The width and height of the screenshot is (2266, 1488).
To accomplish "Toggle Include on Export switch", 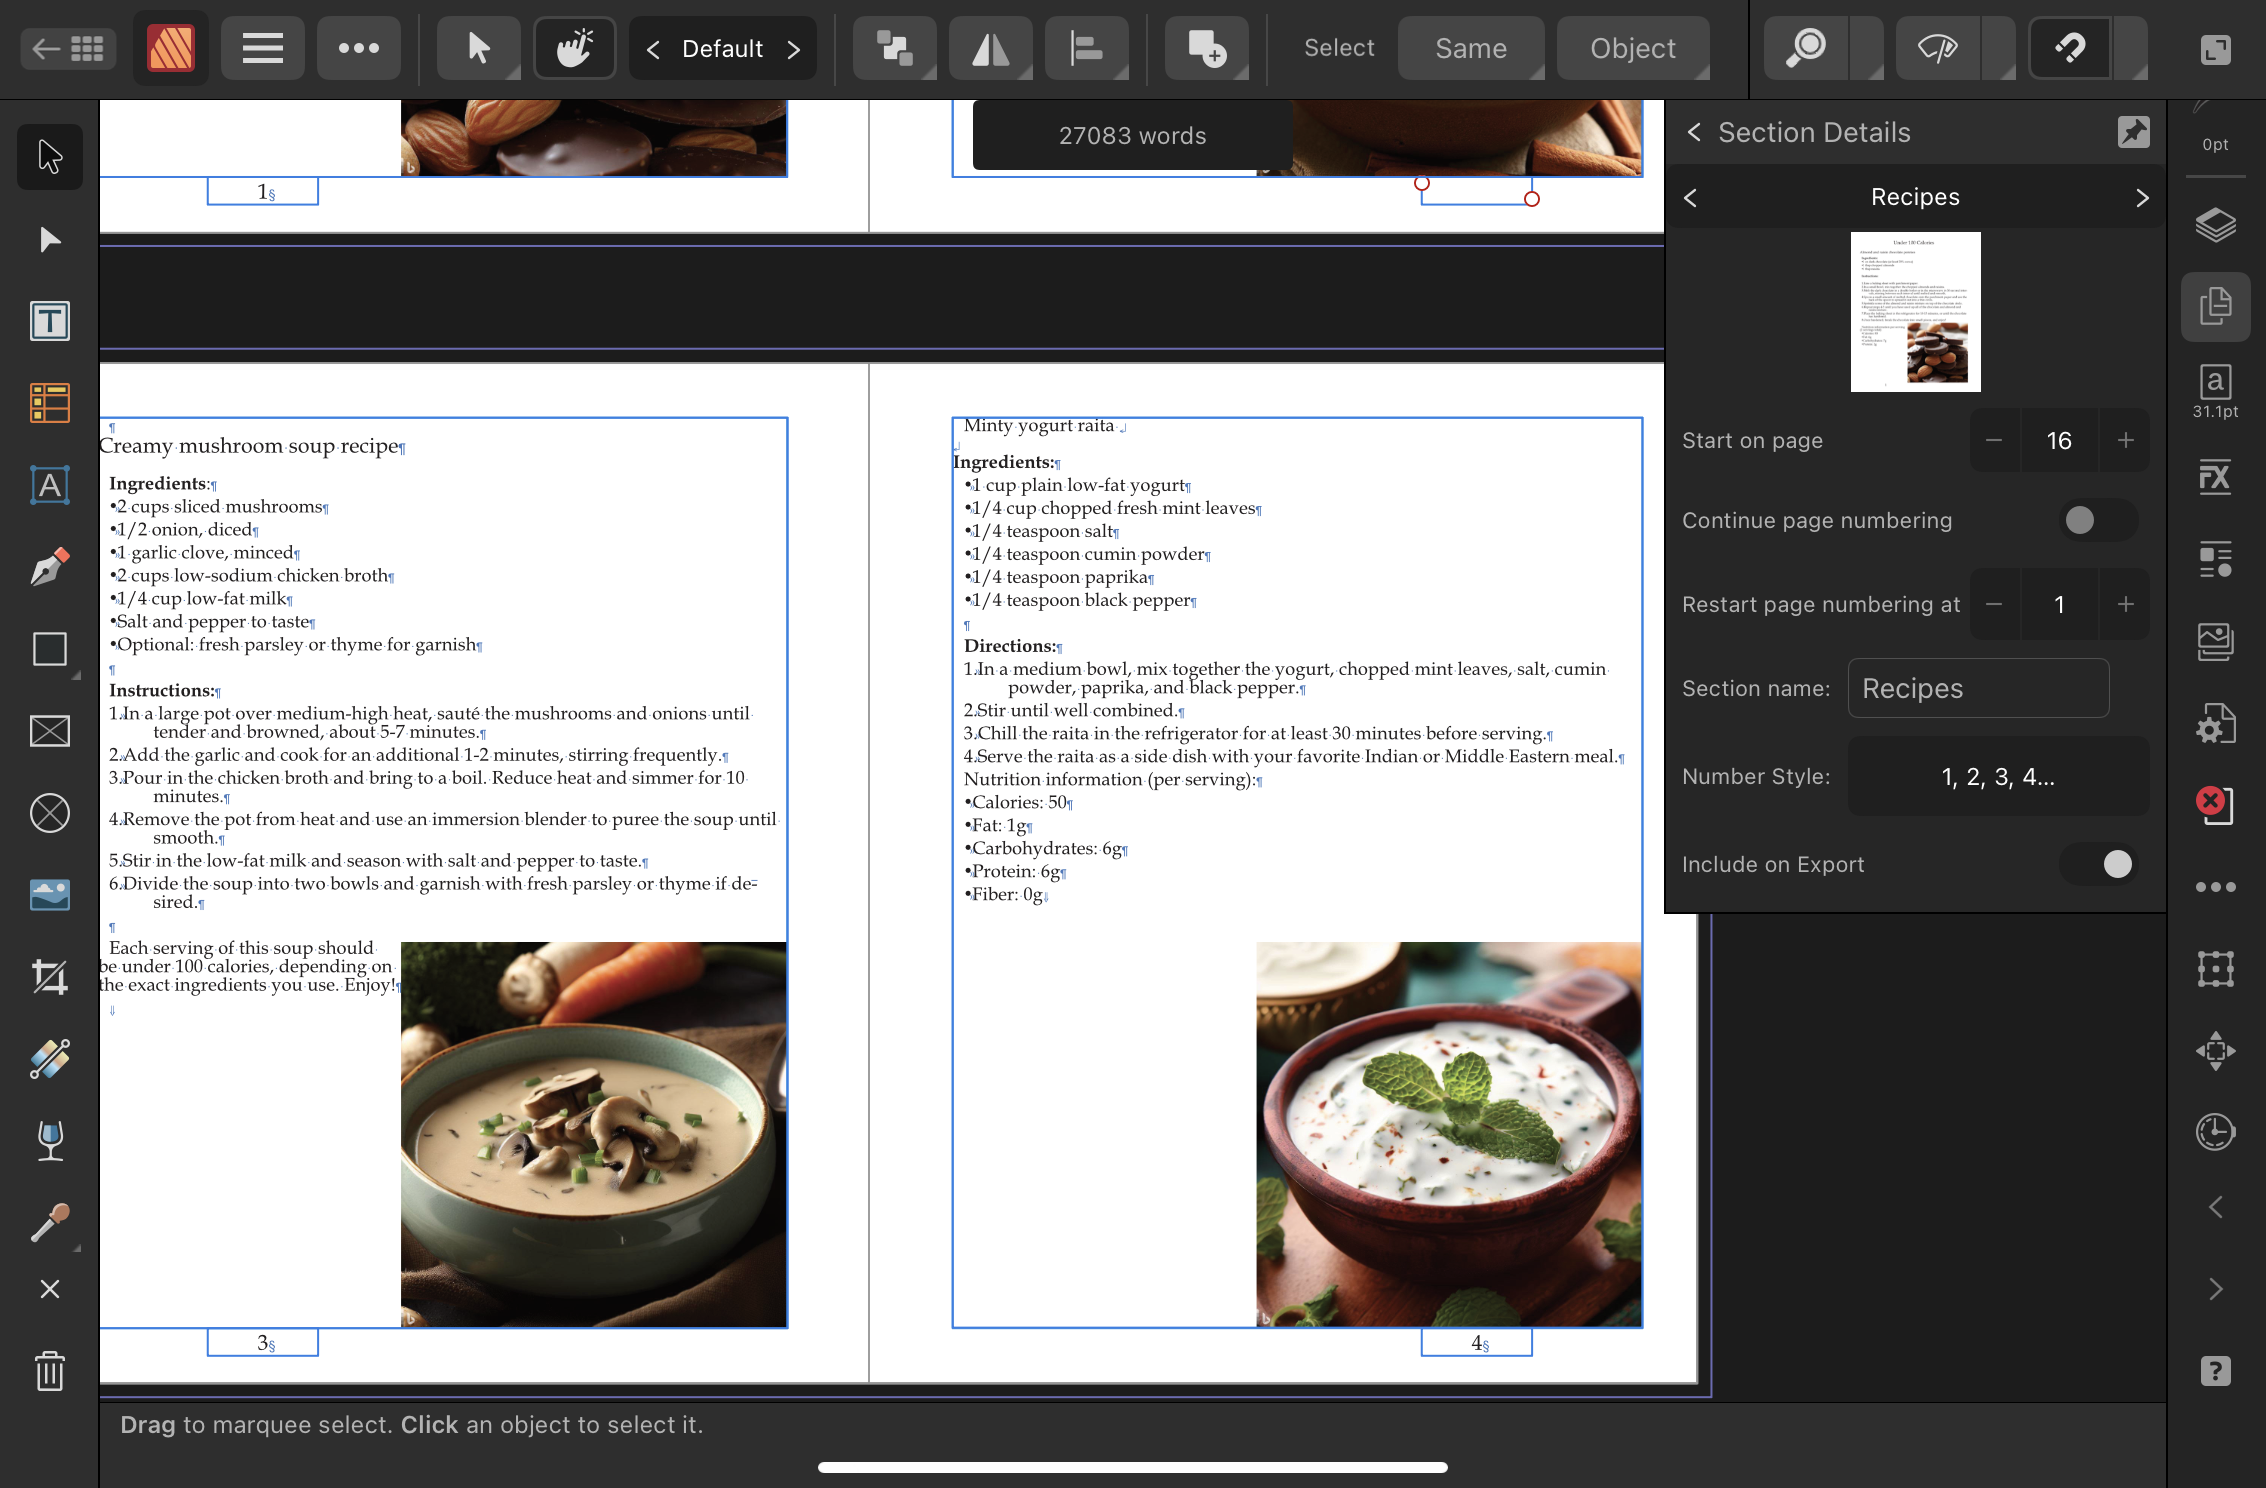I will pyautogui.click(x=2097, y=864).
